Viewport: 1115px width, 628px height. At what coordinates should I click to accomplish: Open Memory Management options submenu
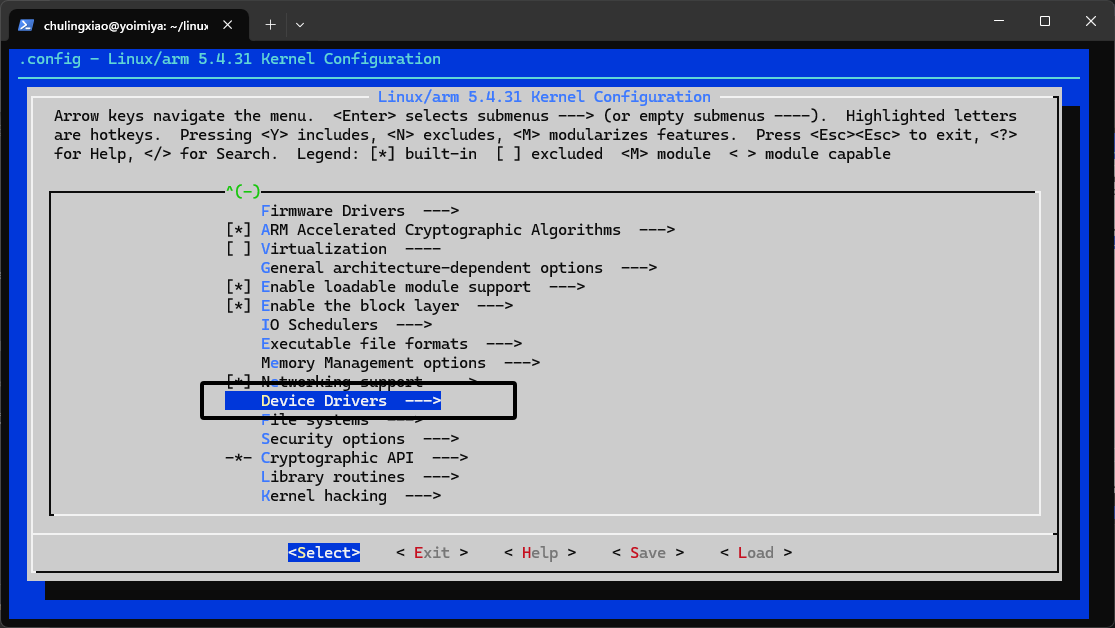click(x=400, y=363)
